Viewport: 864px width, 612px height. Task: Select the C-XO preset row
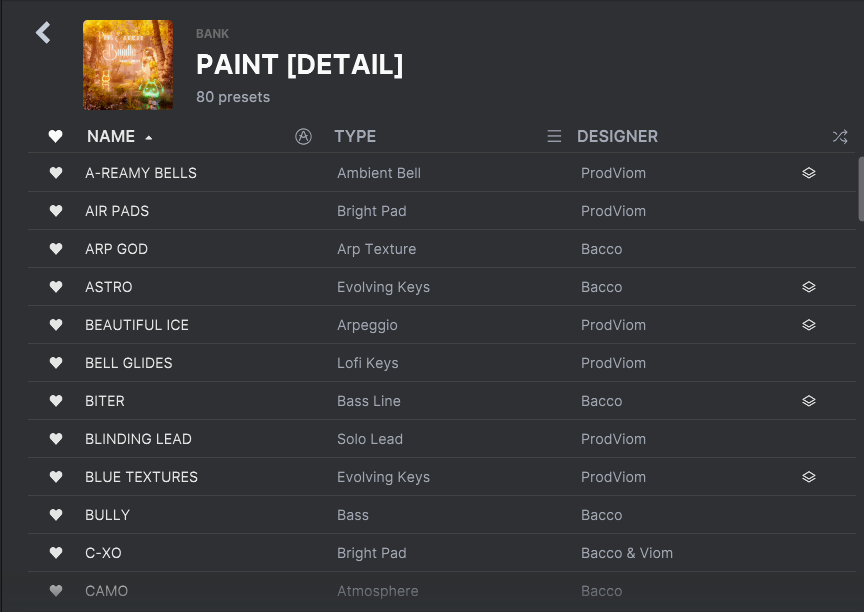[441, 553]
